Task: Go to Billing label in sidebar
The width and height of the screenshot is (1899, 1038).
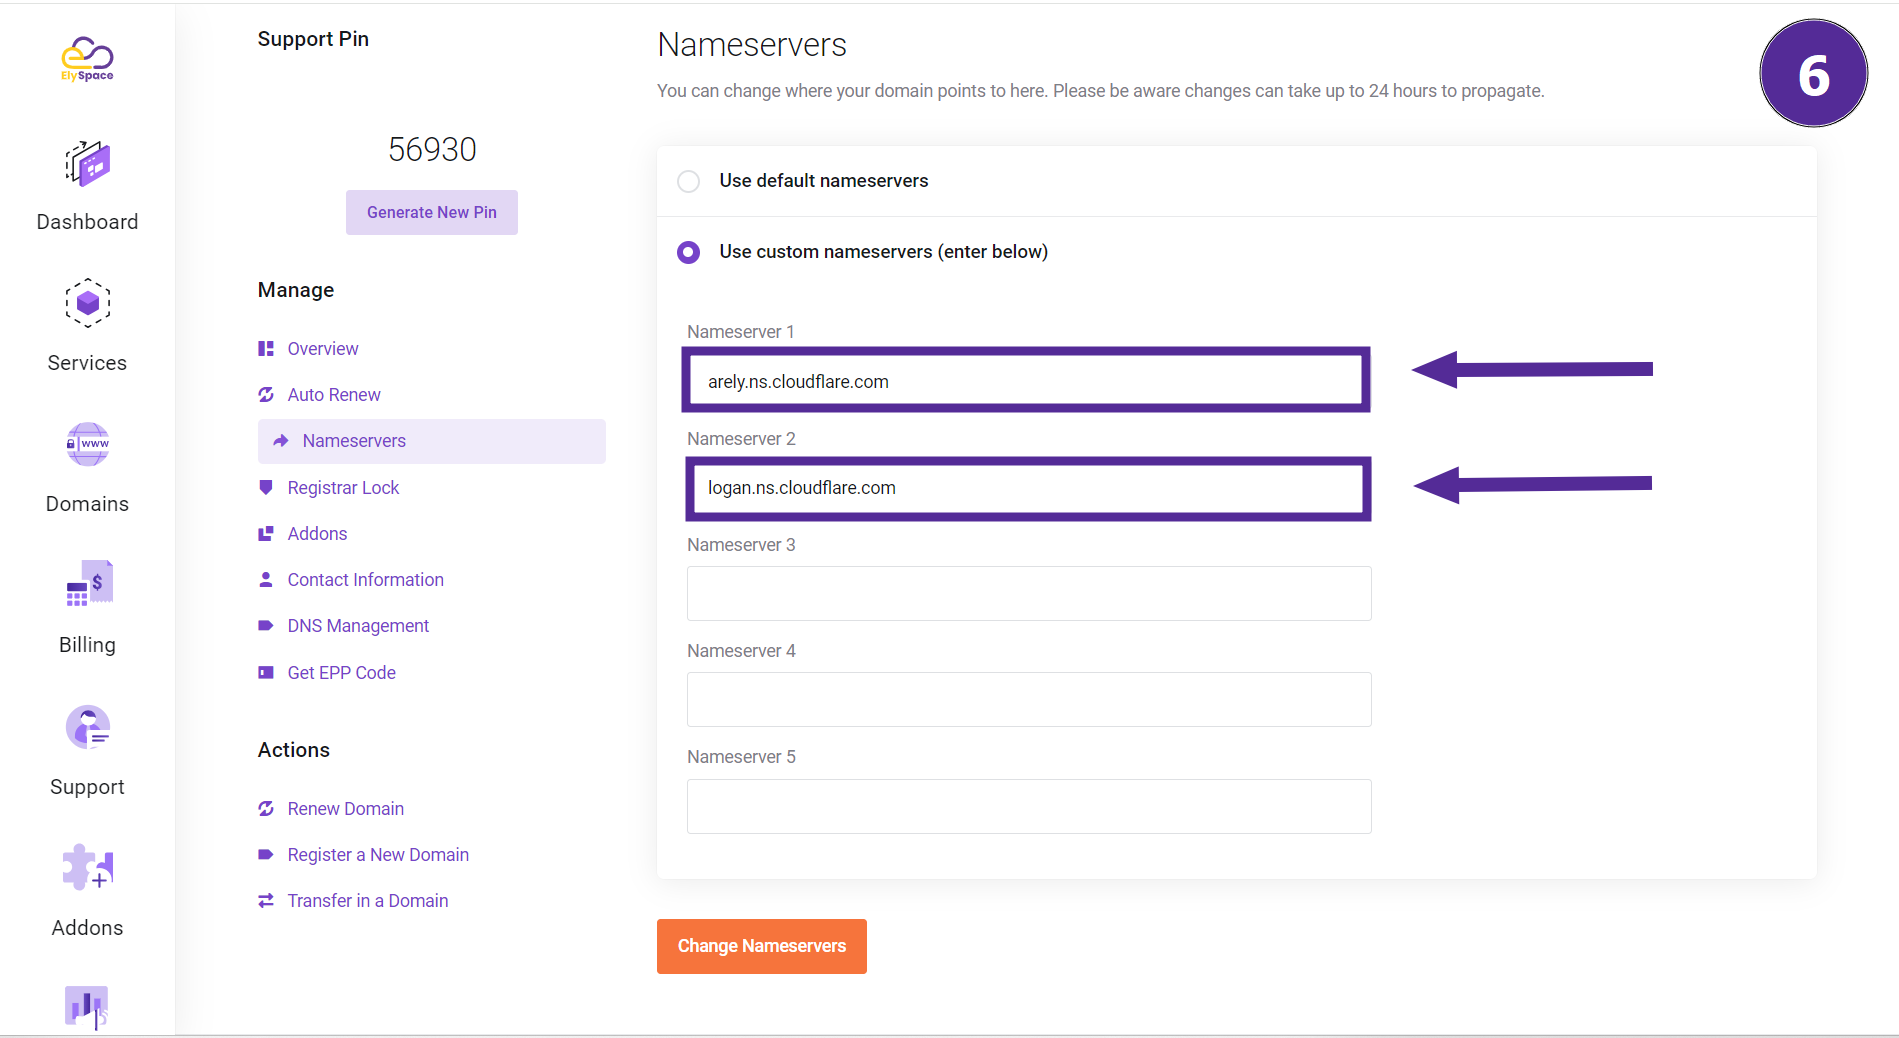Action: tap(88, 645)
